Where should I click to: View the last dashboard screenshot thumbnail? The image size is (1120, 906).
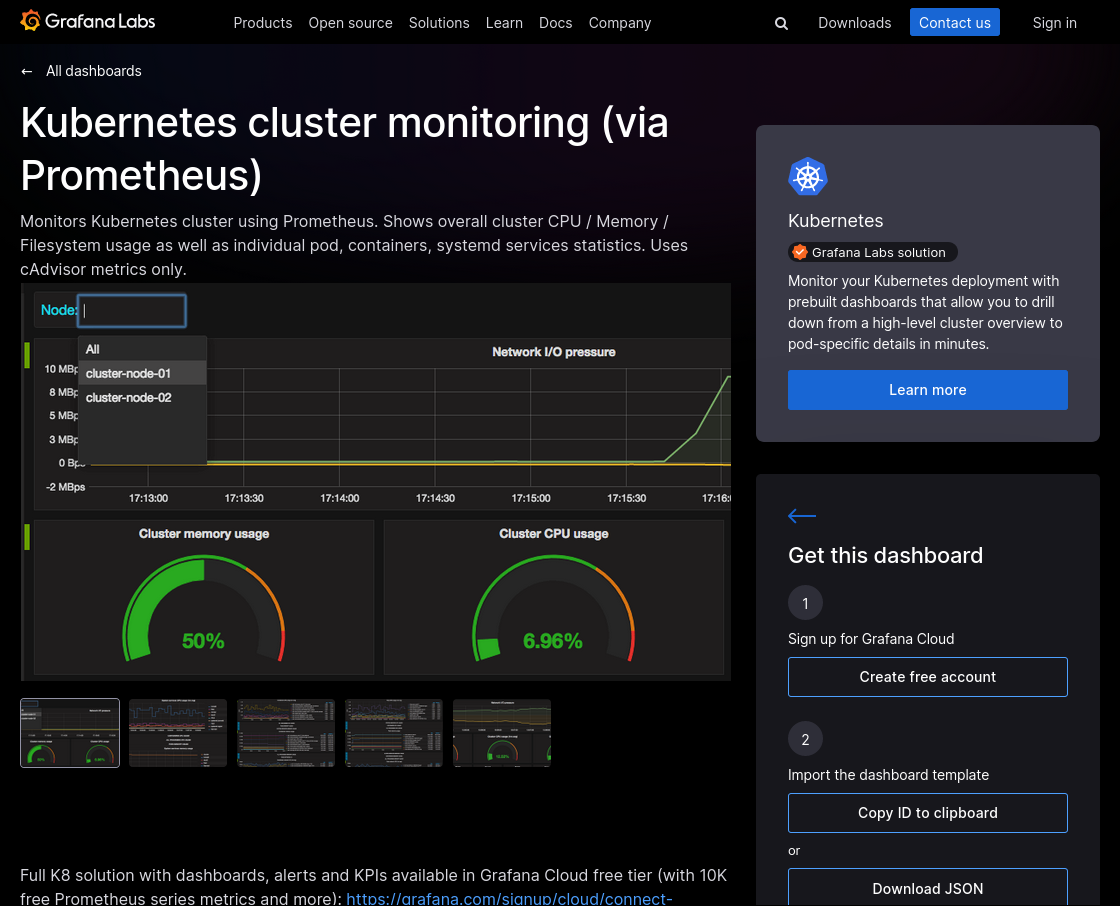502,733
